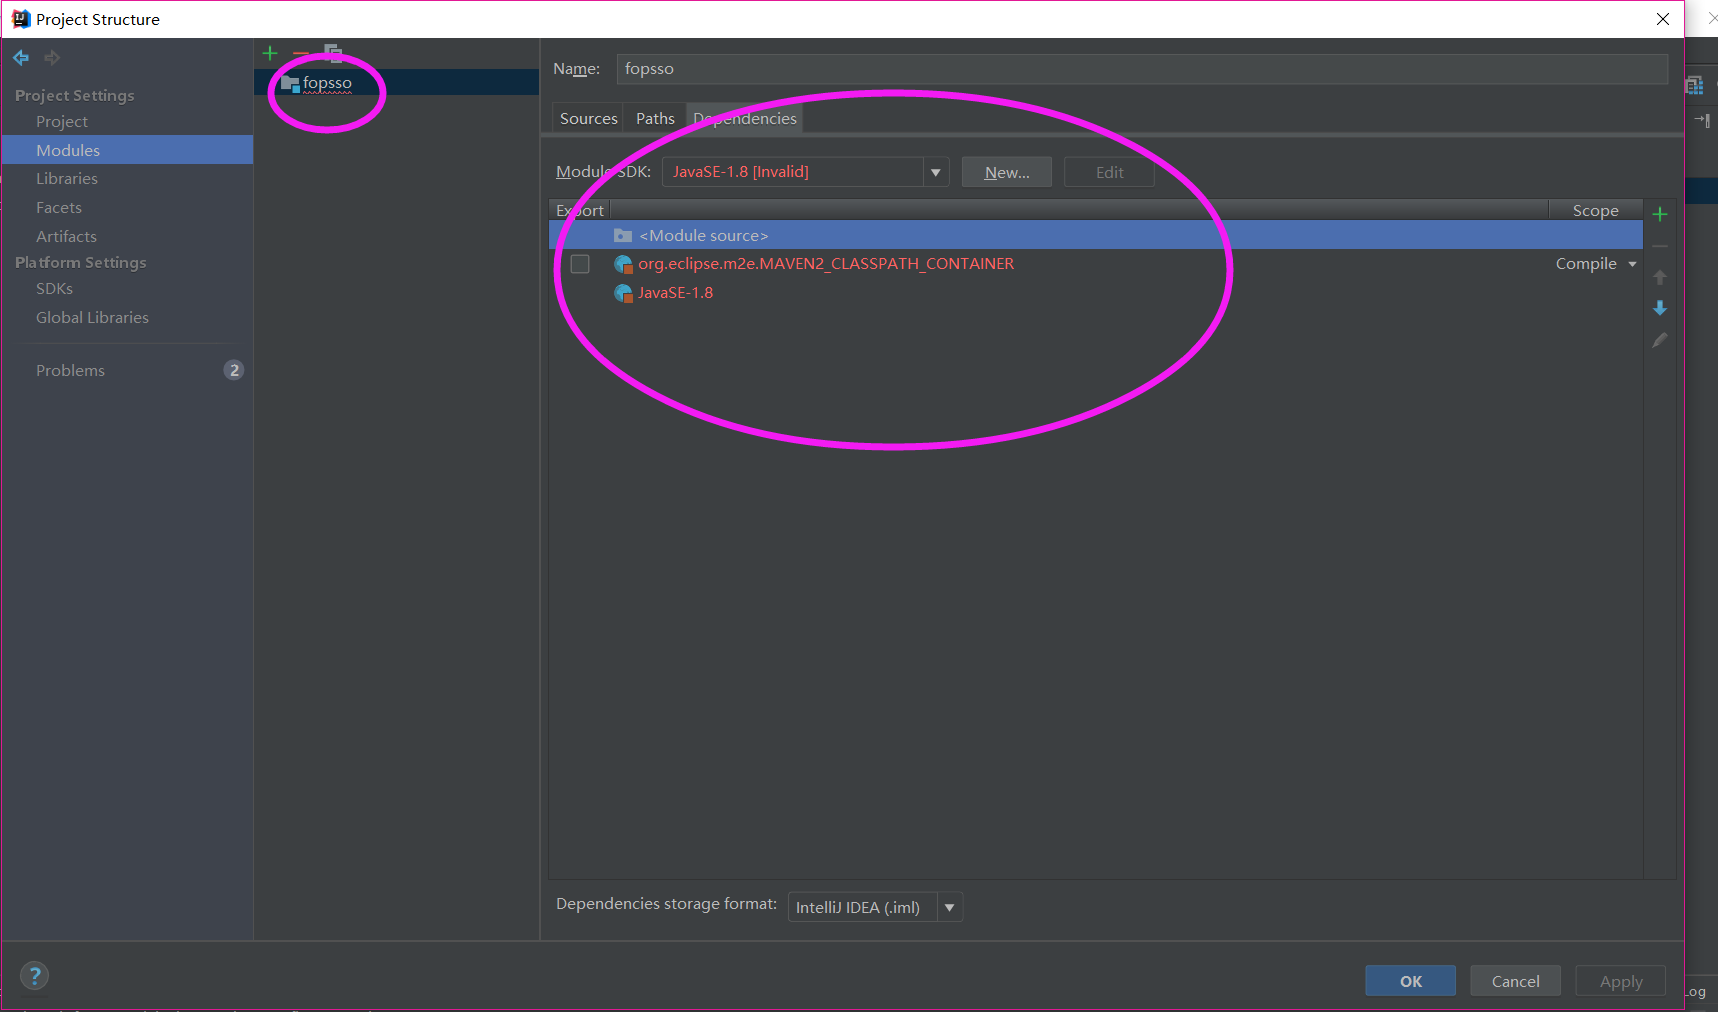
Task: Click the New... SDK button
Action: point(1007,172)
